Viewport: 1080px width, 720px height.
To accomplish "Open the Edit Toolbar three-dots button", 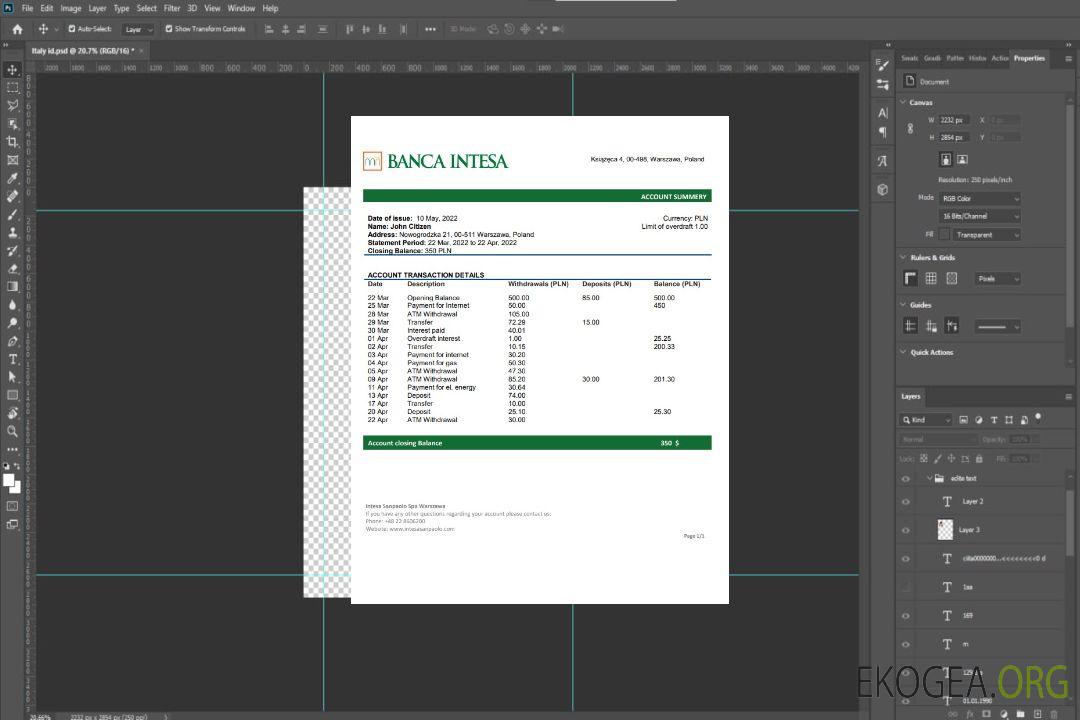I will [12, 449].
